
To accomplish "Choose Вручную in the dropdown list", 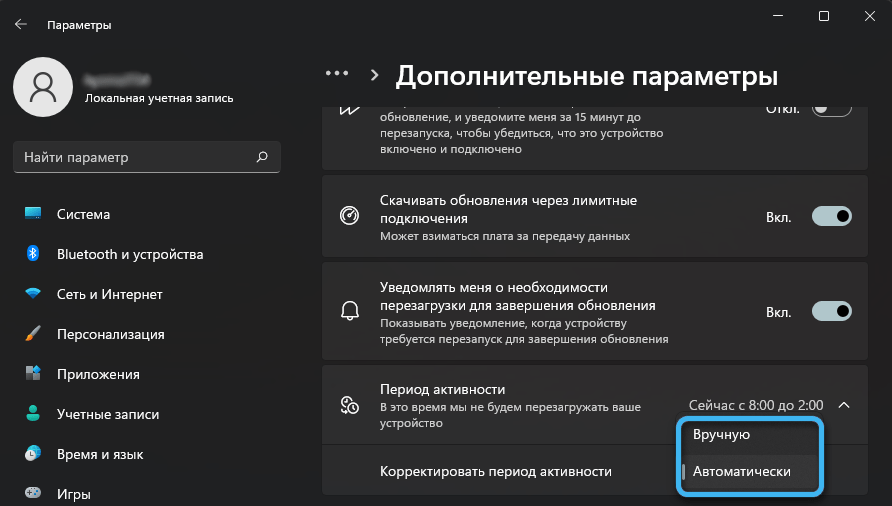I will tap(721, 435).
